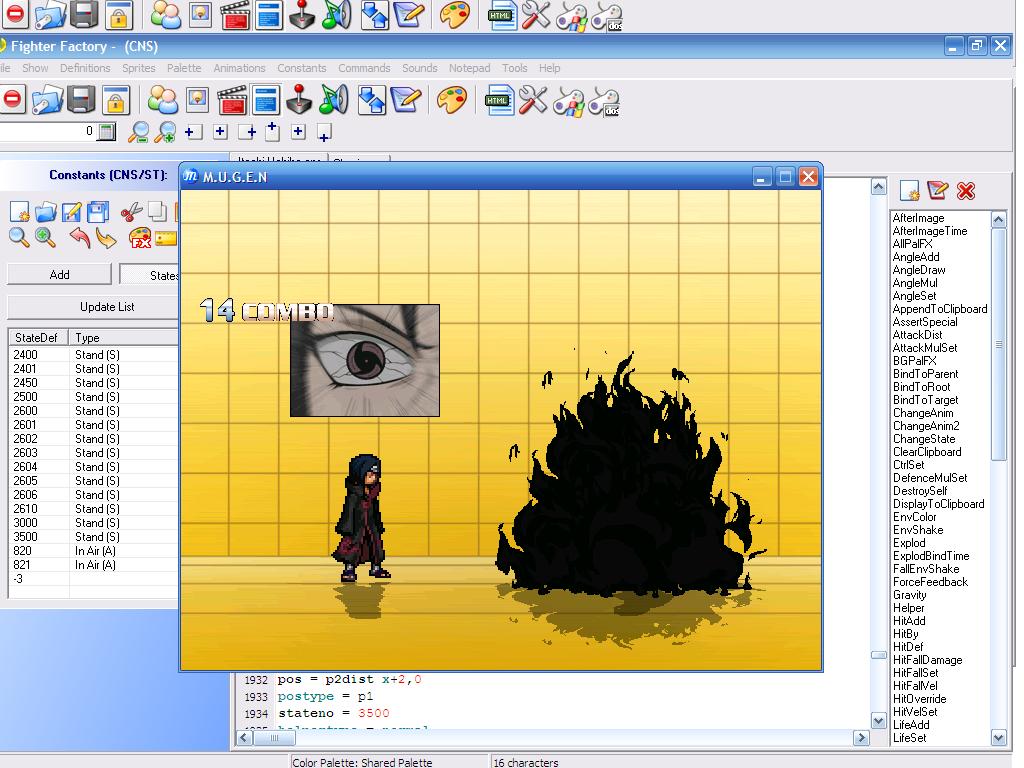
Task: Open Notepad pencil icon under the menu bar
Action: click(406, 100)
